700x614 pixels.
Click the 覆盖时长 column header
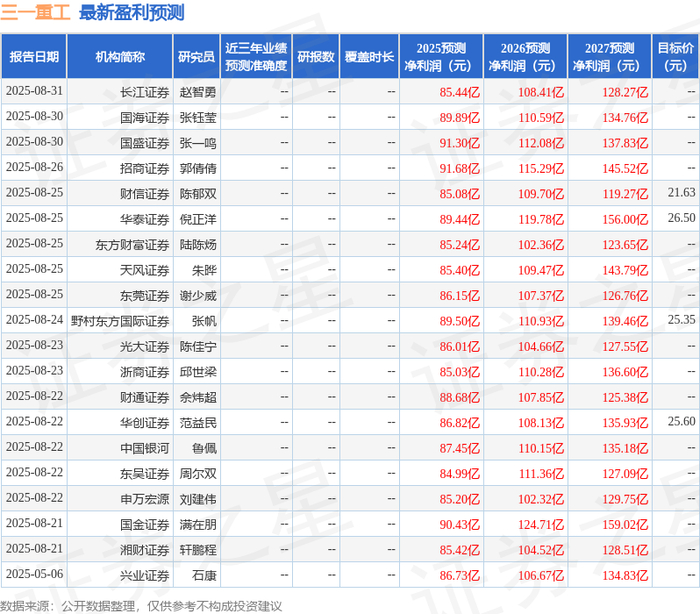[x=369, y=57]
